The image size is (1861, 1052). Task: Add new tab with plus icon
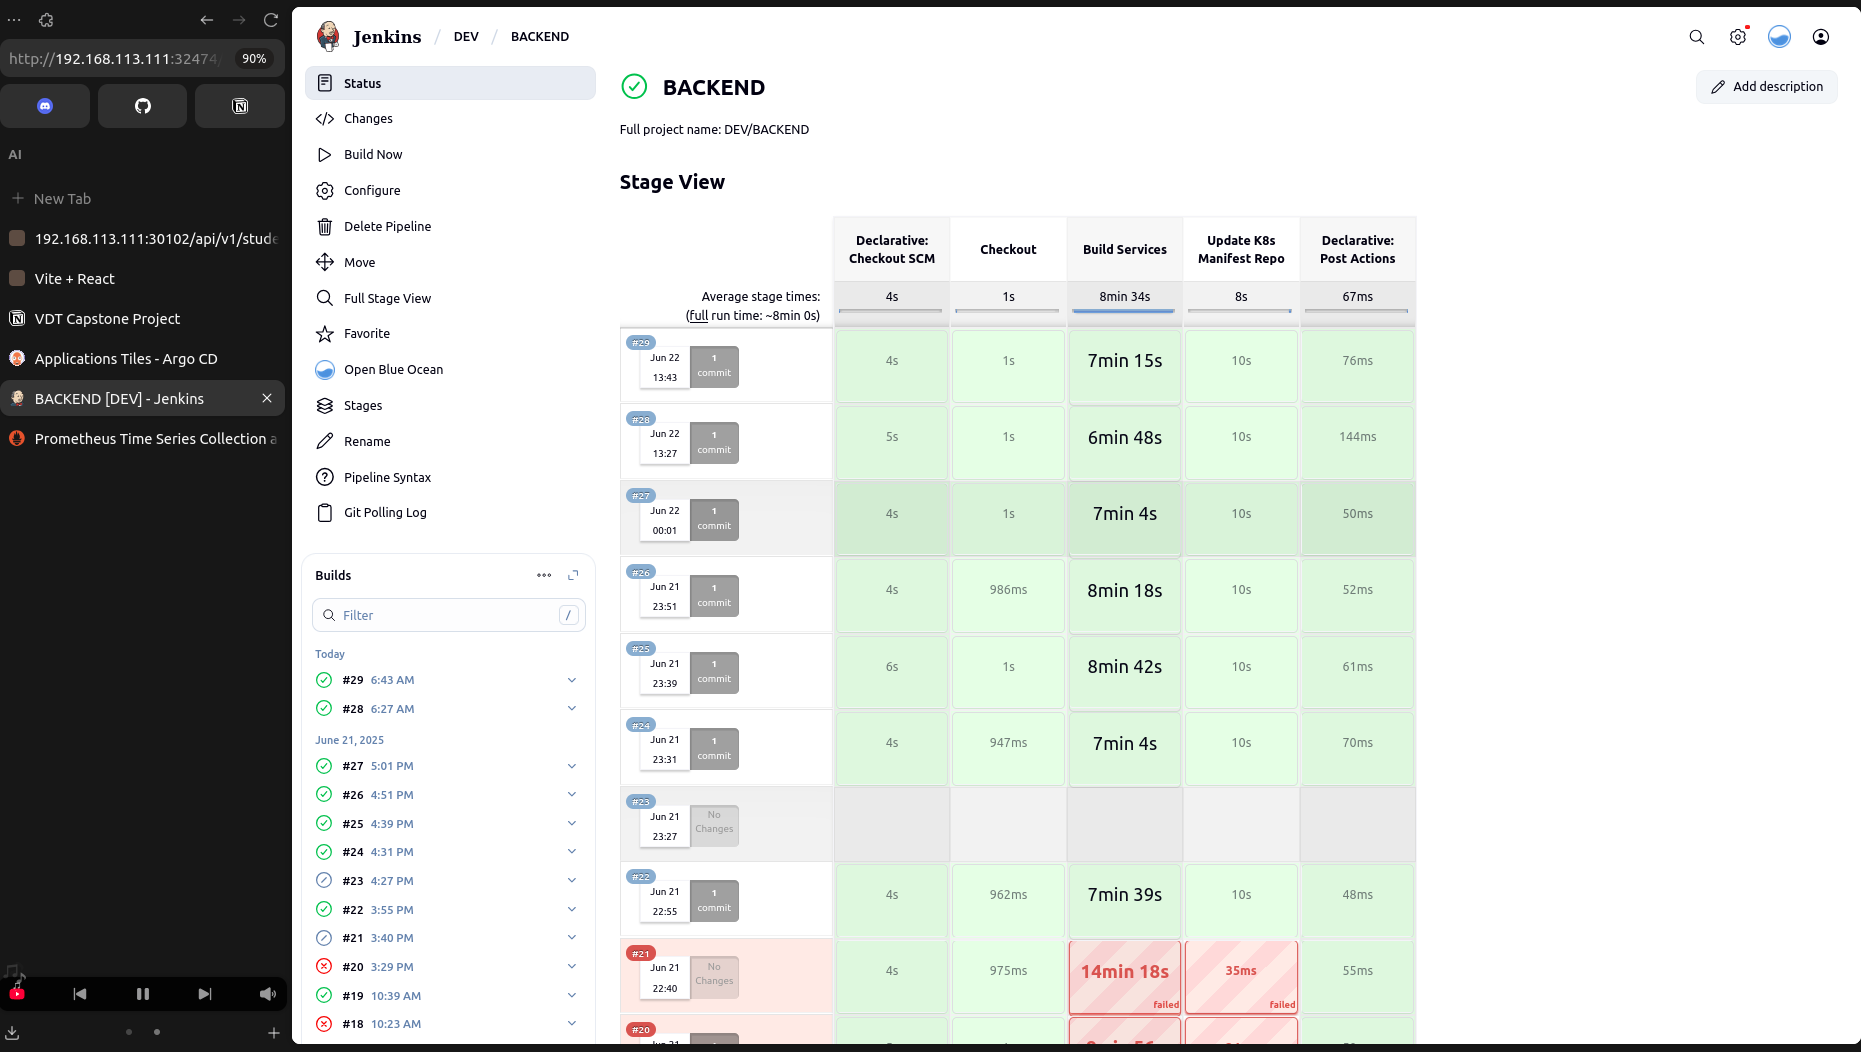[274, 1032]
